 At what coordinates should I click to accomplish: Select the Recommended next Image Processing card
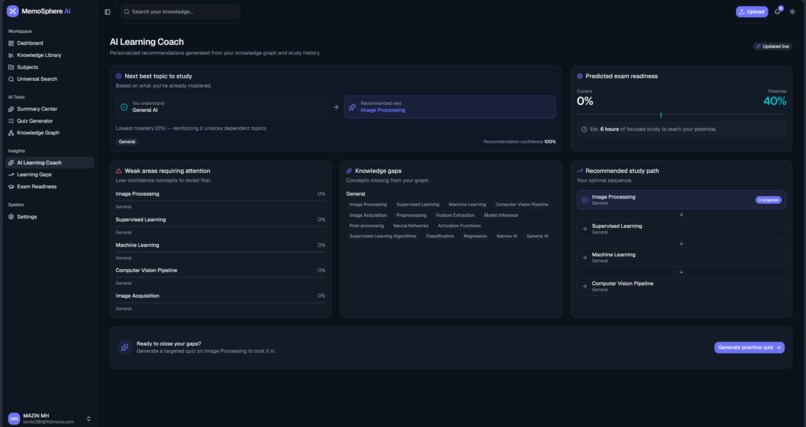[x=450, y=107]
